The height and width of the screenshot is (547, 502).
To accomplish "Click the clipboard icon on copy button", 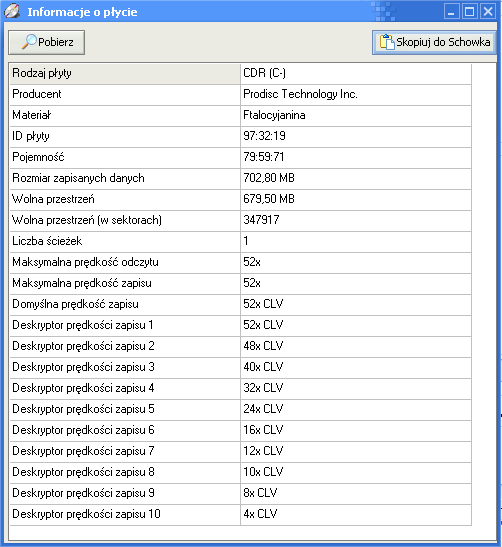I will pyautogui.click(x=387, y=42).
